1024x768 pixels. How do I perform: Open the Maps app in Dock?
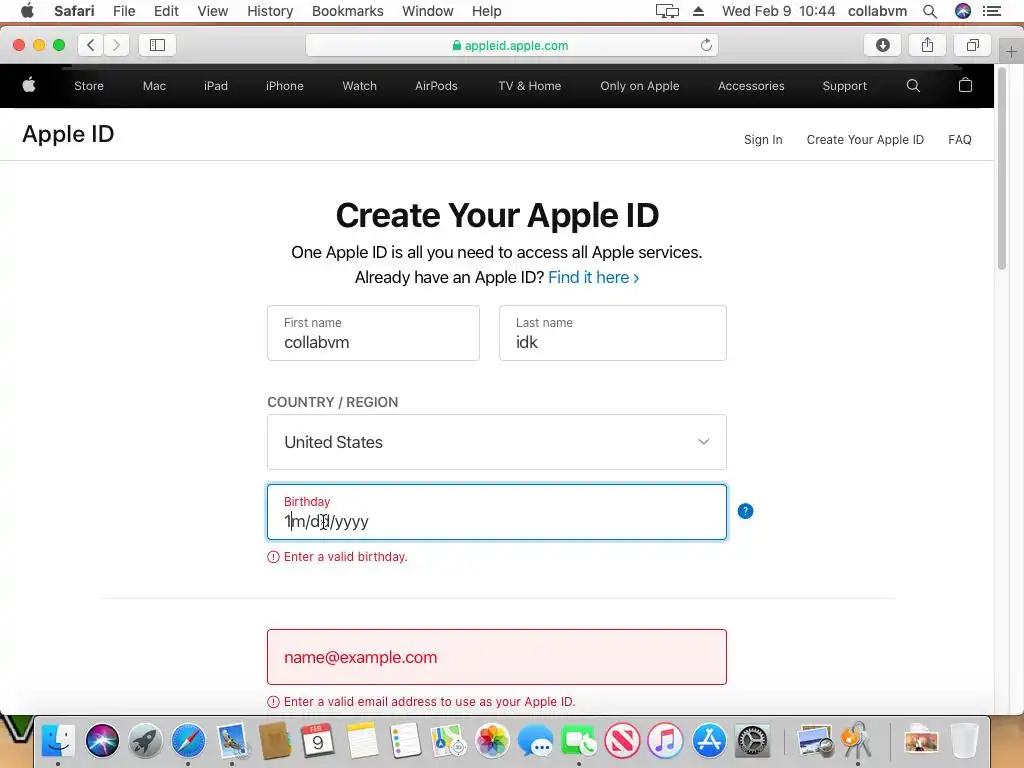449,741
